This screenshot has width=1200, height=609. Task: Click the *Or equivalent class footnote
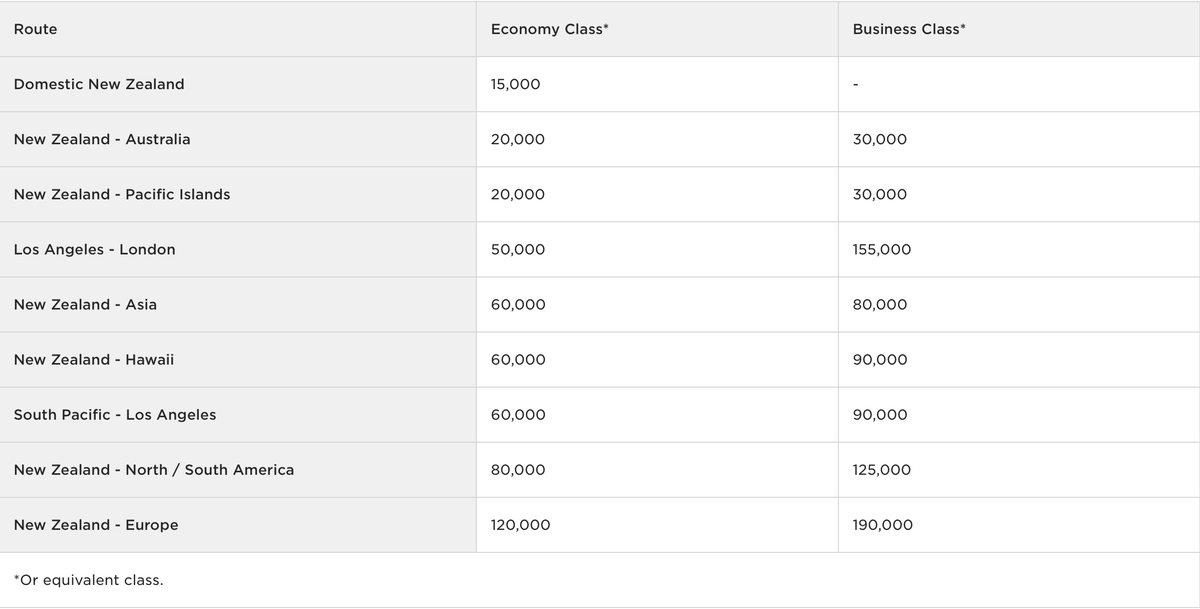[x=89, y=580]
